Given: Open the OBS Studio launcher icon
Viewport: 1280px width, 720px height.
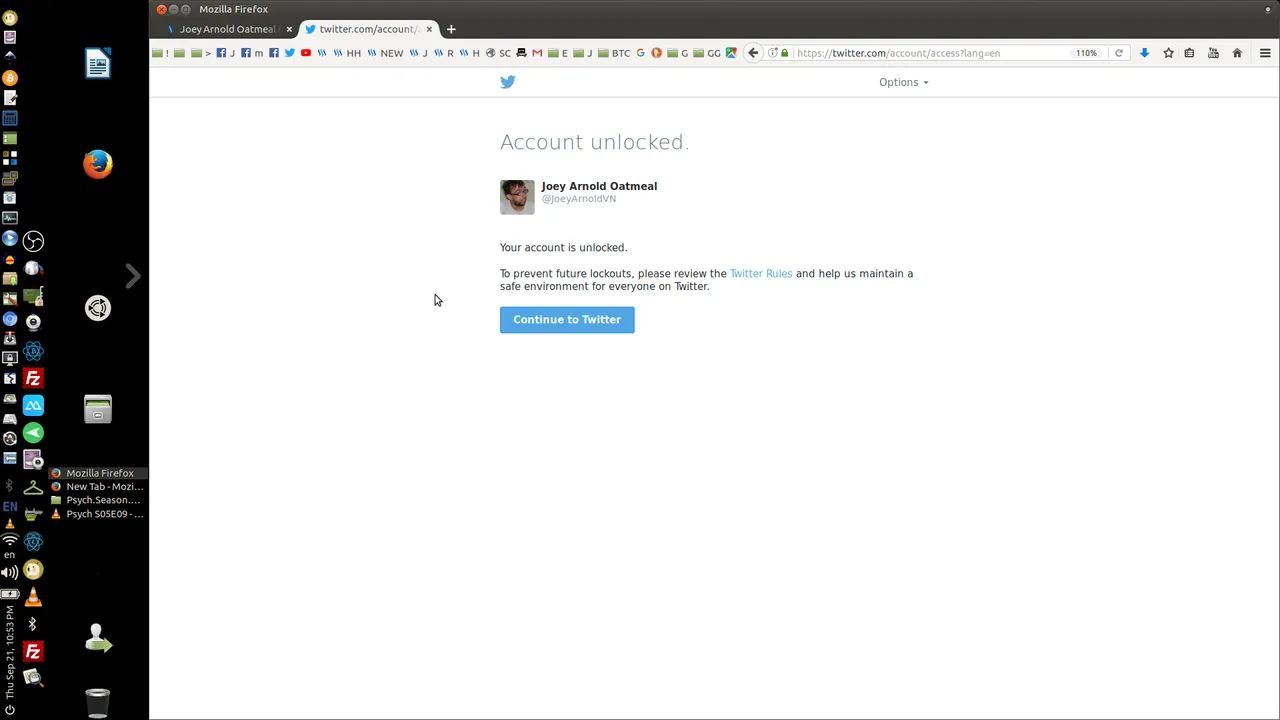Looking at the screenshot, I should click(33, 241).
